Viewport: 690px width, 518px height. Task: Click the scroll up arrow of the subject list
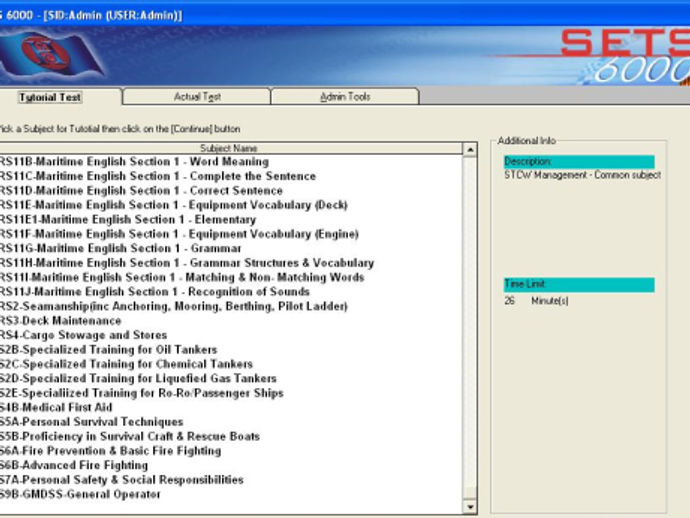click(470, 150)
